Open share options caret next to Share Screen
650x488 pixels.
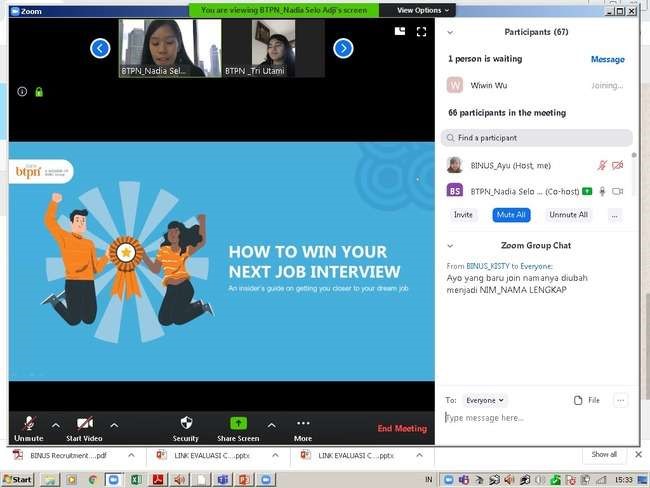(272, 425)
